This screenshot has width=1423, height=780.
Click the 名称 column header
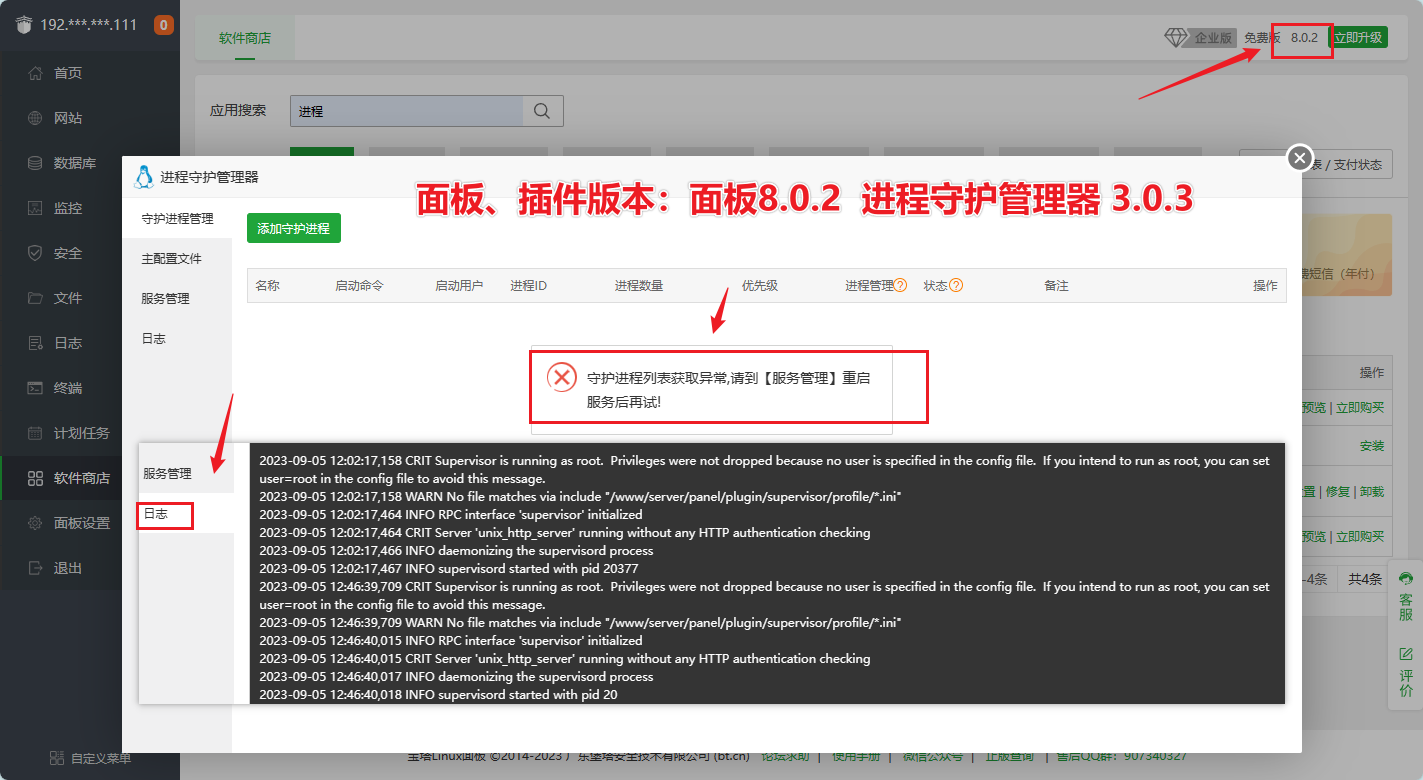click(268, 285)
